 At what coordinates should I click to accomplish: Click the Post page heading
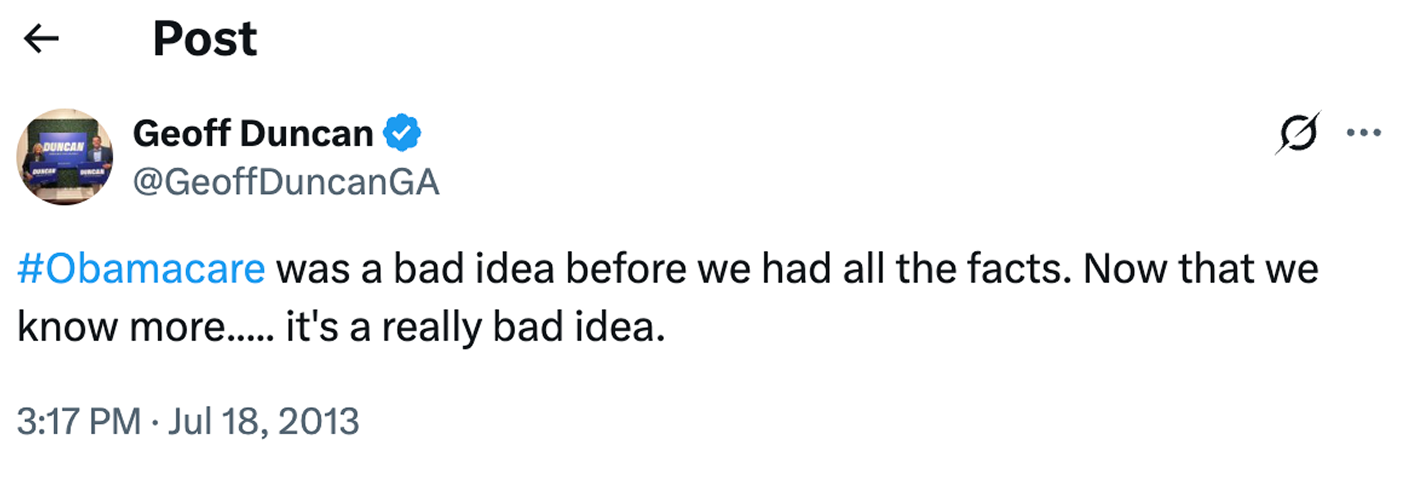point(205,40)
